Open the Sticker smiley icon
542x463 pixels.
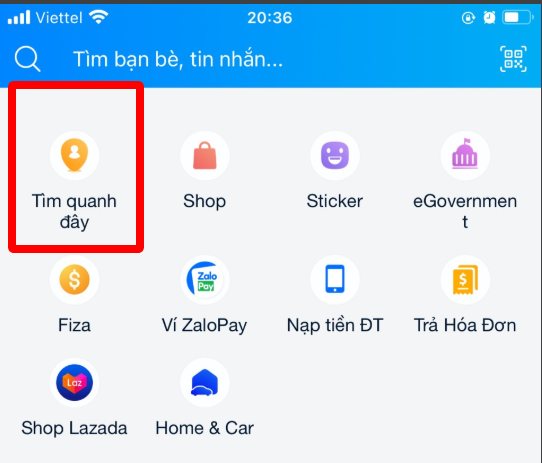pyautogui.click(x=335, y=155)
